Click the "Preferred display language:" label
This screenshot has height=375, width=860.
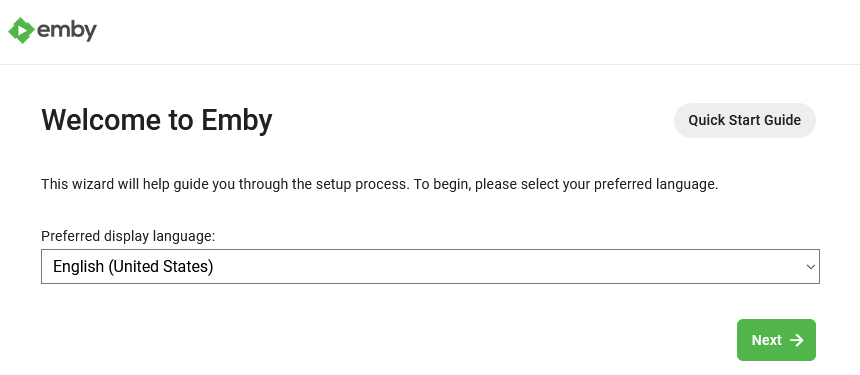coord(128,236)
